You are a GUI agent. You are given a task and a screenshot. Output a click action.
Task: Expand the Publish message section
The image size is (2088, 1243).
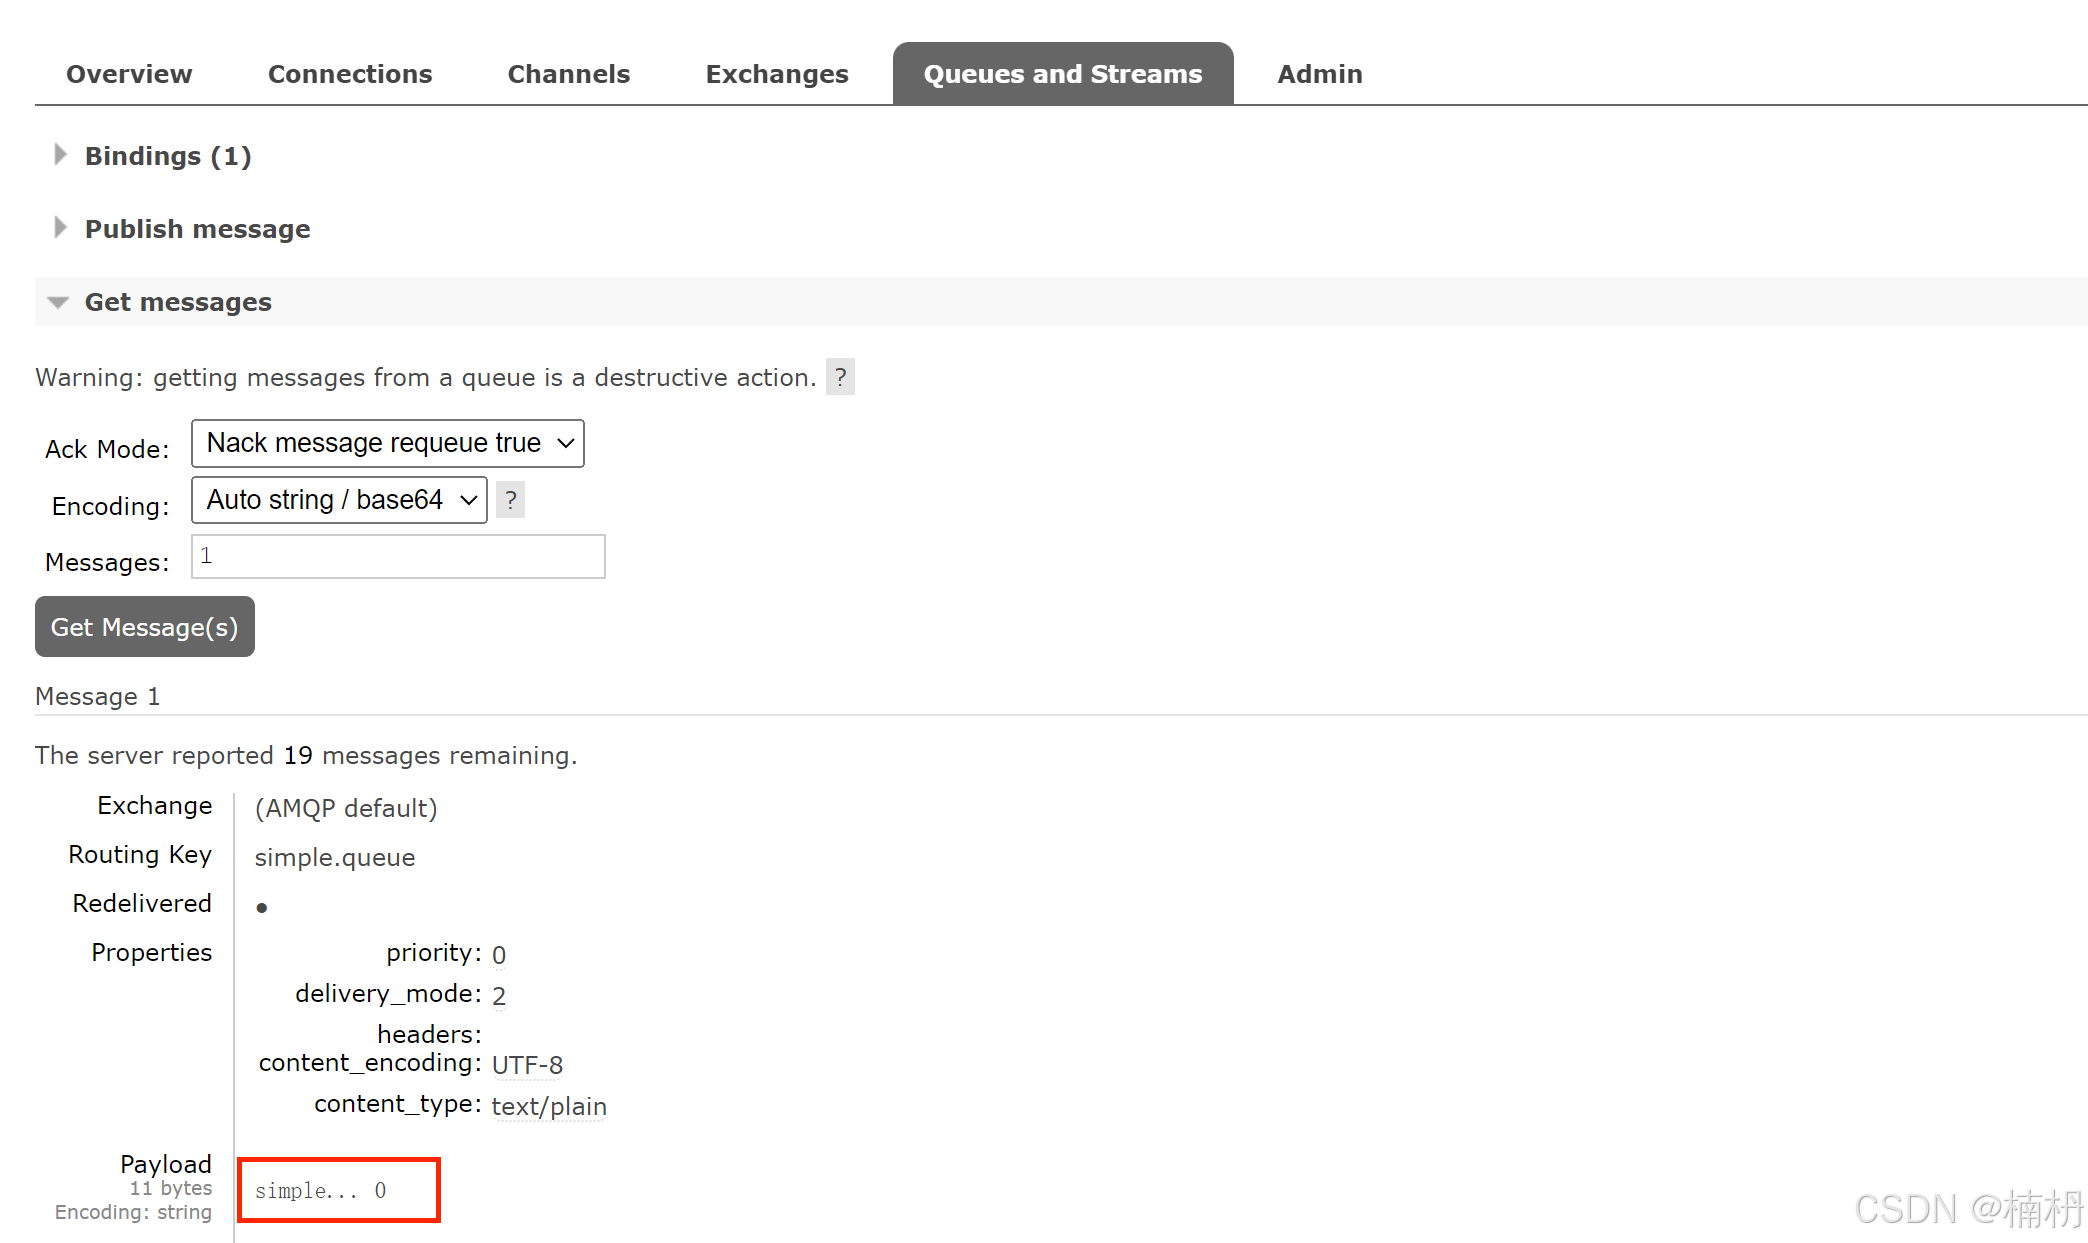tap(197, 229)
